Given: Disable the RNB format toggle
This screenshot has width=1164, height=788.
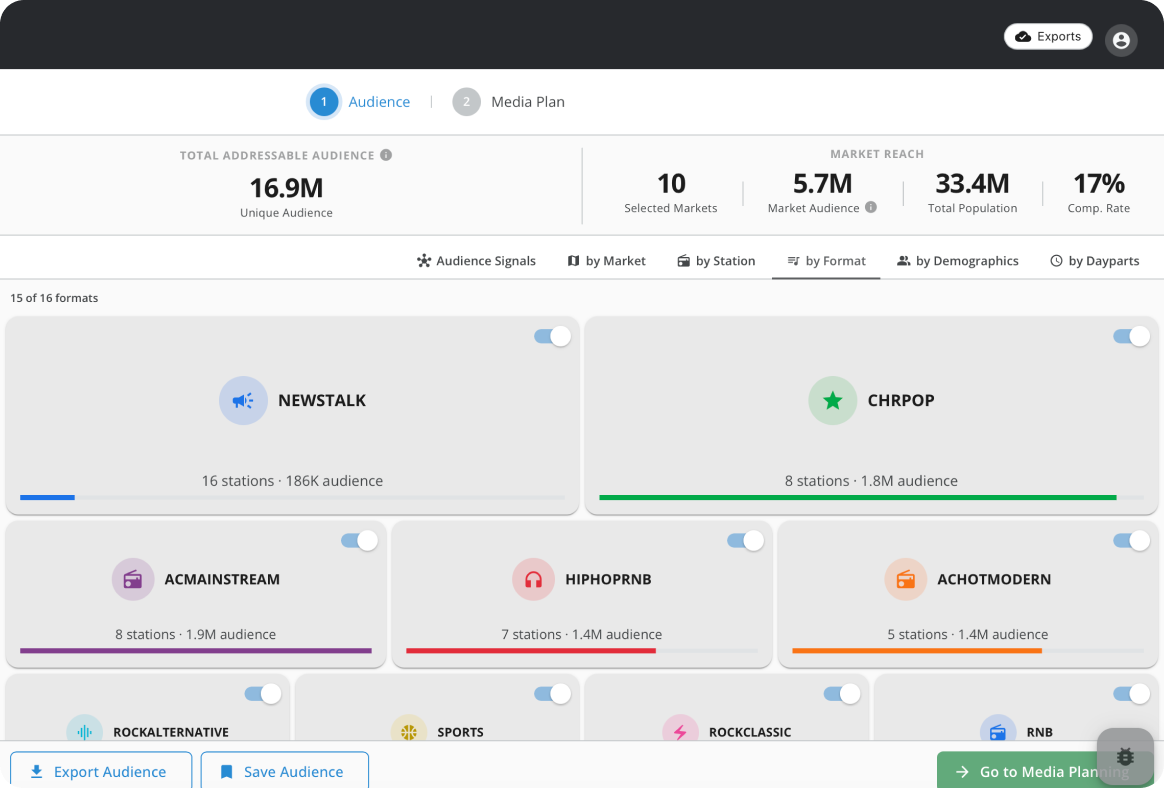Looking at the screenshot, I should click(x=1131, y=694).
